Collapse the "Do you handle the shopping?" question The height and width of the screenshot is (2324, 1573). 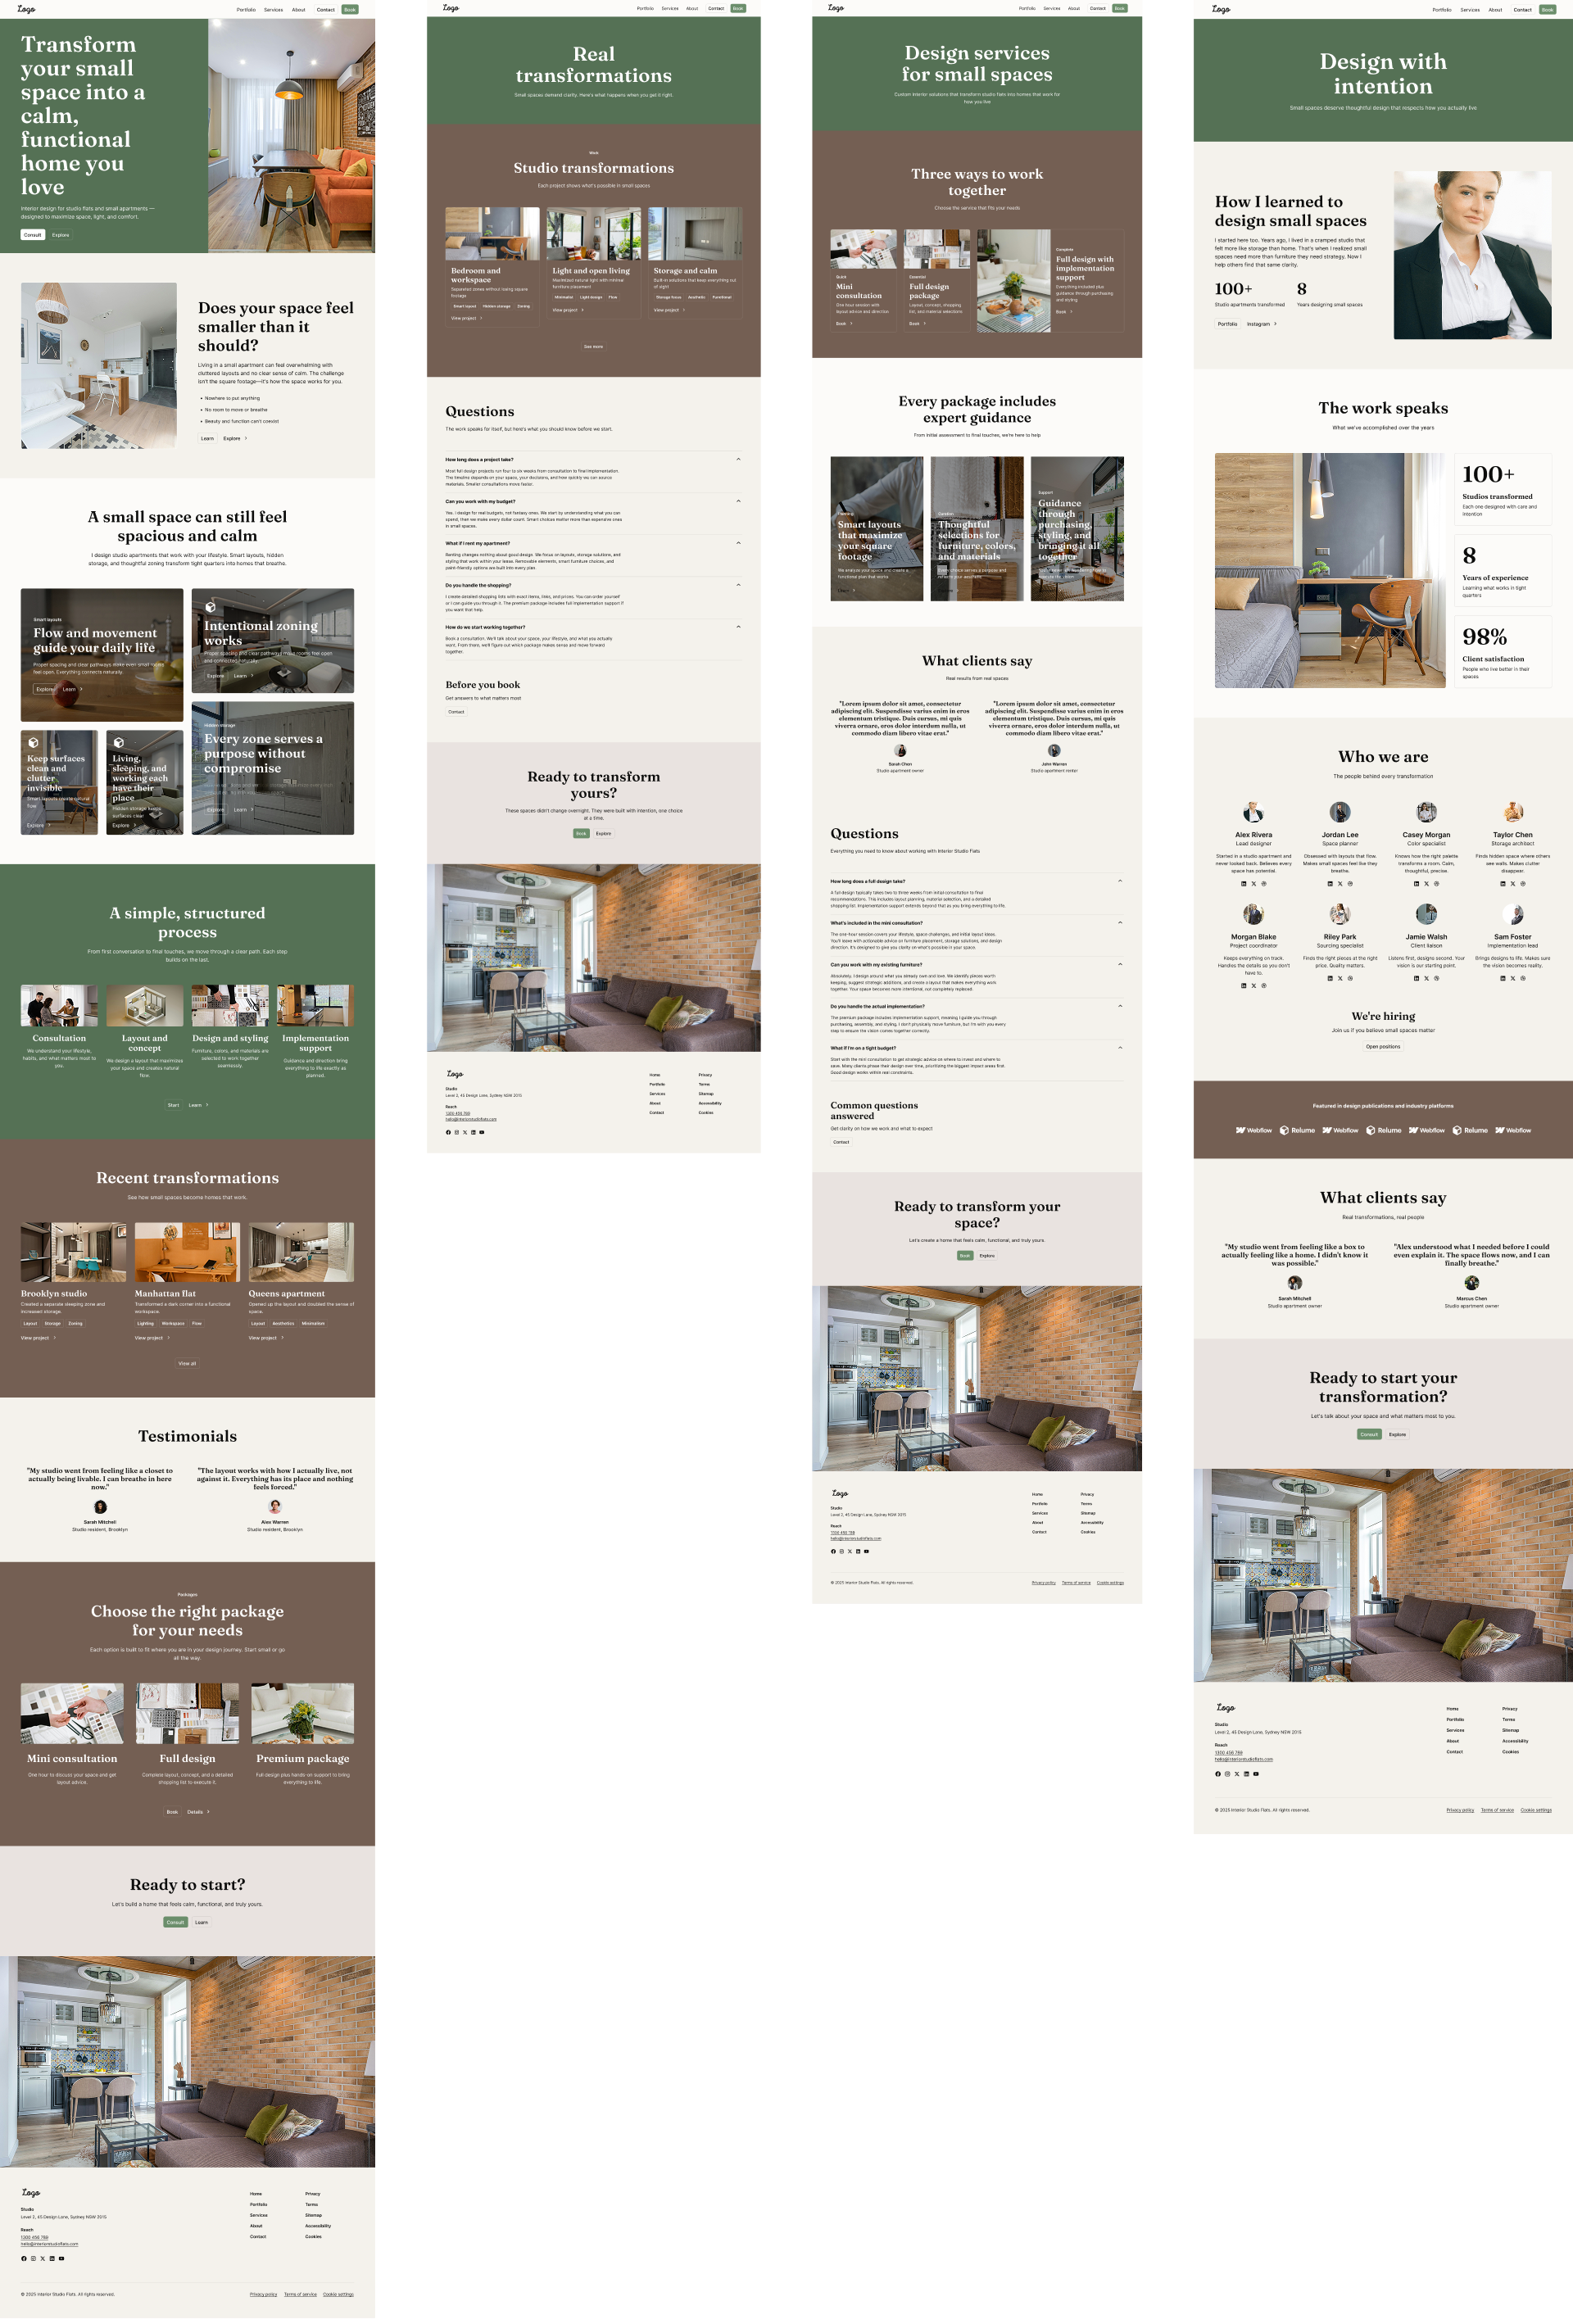pos(593,586)
